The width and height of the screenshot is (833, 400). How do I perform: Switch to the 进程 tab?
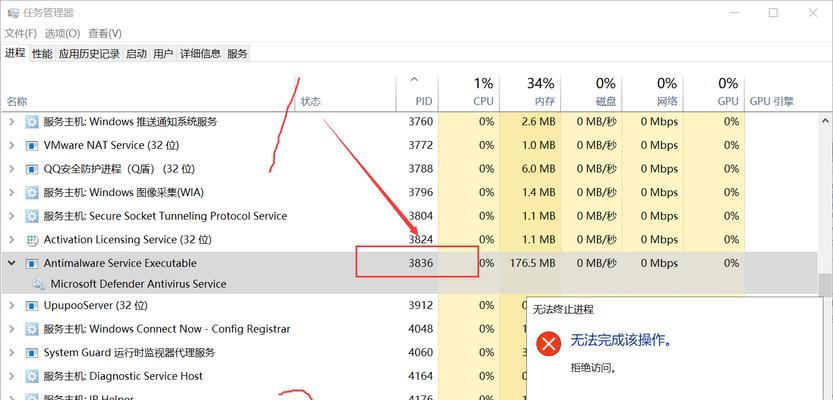point(15,53)
